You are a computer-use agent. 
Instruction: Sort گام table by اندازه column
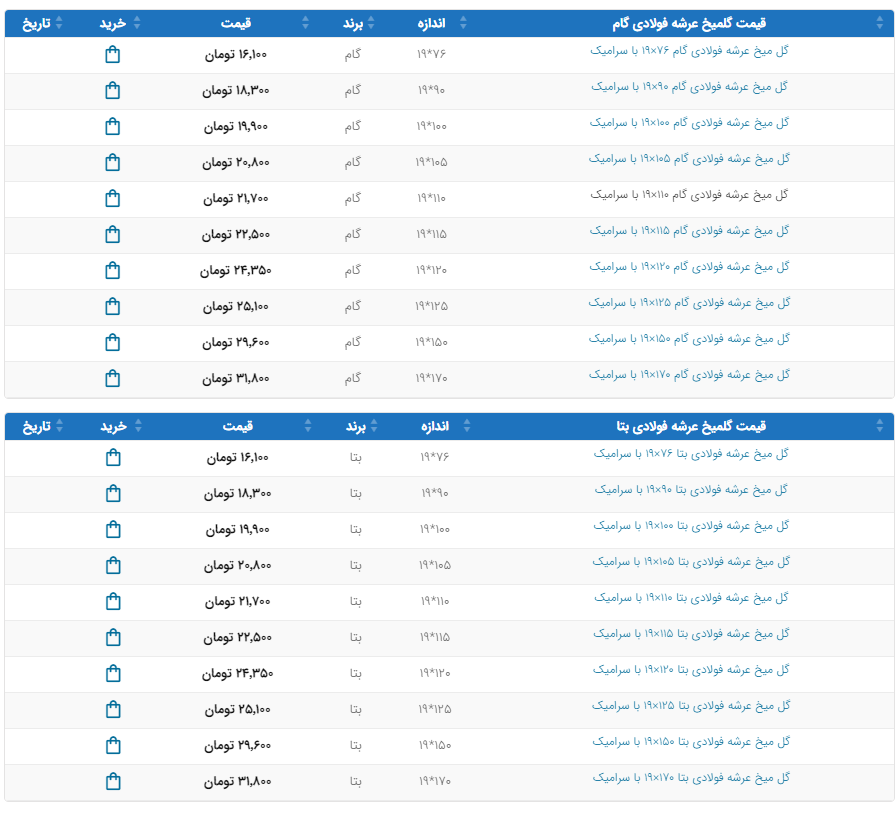[432, 23]
